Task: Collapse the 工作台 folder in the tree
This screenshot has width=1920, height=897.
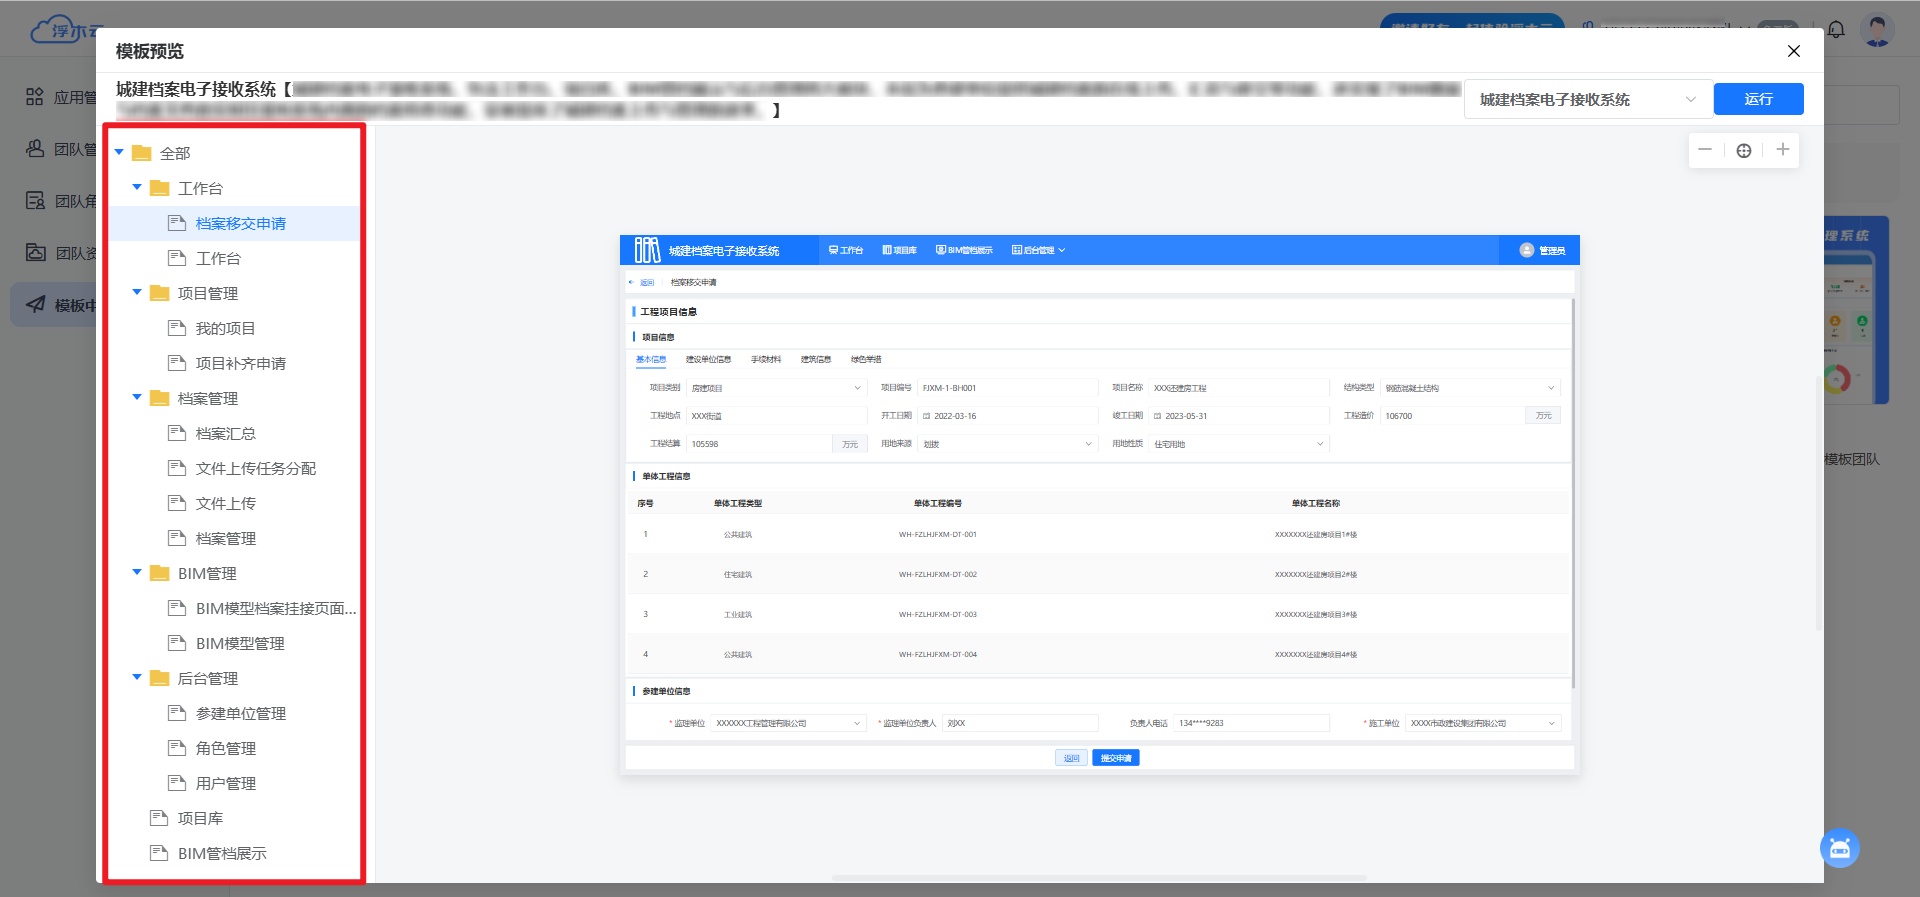Action: (137, 188)
